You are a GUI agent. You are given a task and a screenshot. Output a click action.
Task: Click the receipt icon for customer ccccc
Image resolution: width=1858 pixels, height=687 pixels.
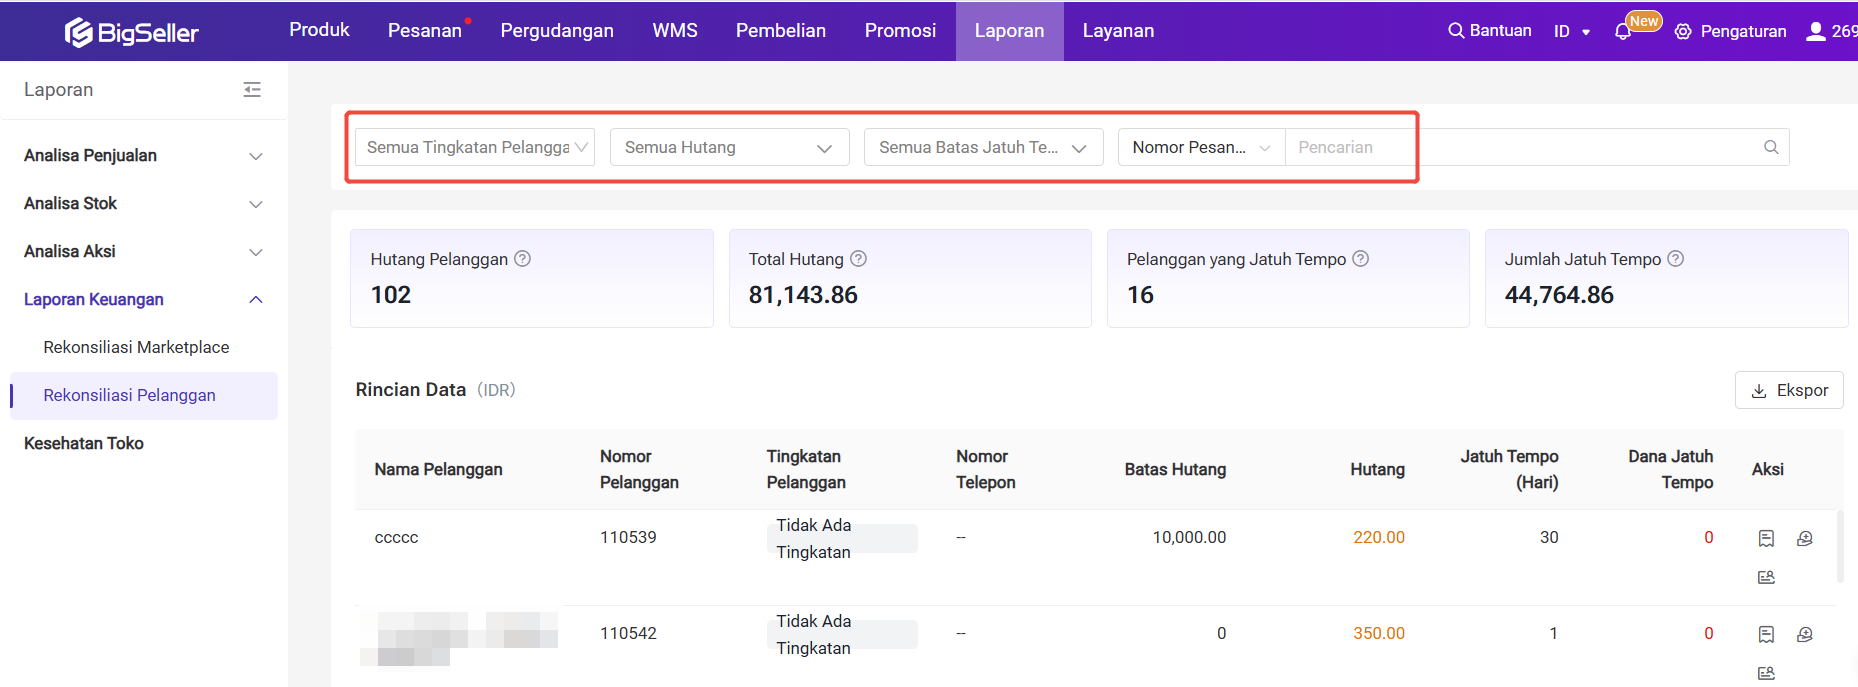tap(1766, 538)
